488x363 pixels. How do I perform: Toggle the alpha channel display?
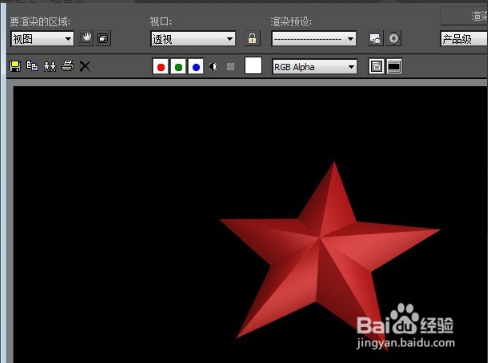coord(213,67)
